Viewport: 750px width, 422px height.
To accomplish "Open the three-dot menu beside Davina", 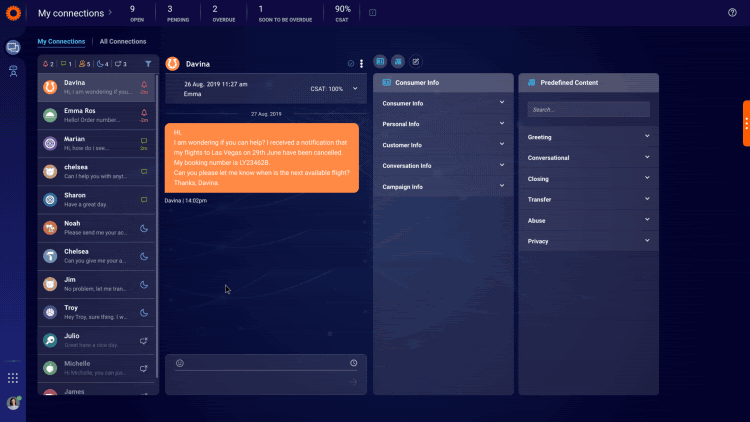I will click(362, 64).
